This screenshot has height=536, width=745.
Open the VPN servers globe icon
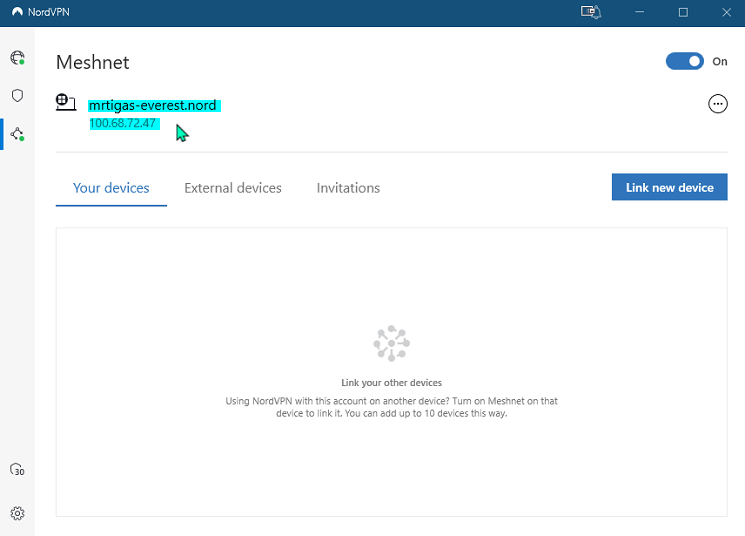(18, 57)
